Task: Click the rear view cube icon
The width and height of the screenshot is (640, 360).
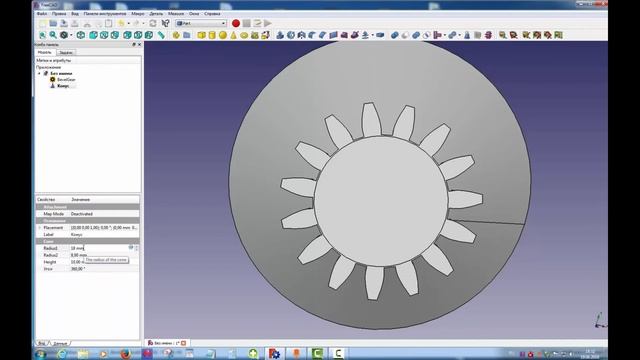Action: click(x=127, y=35)
